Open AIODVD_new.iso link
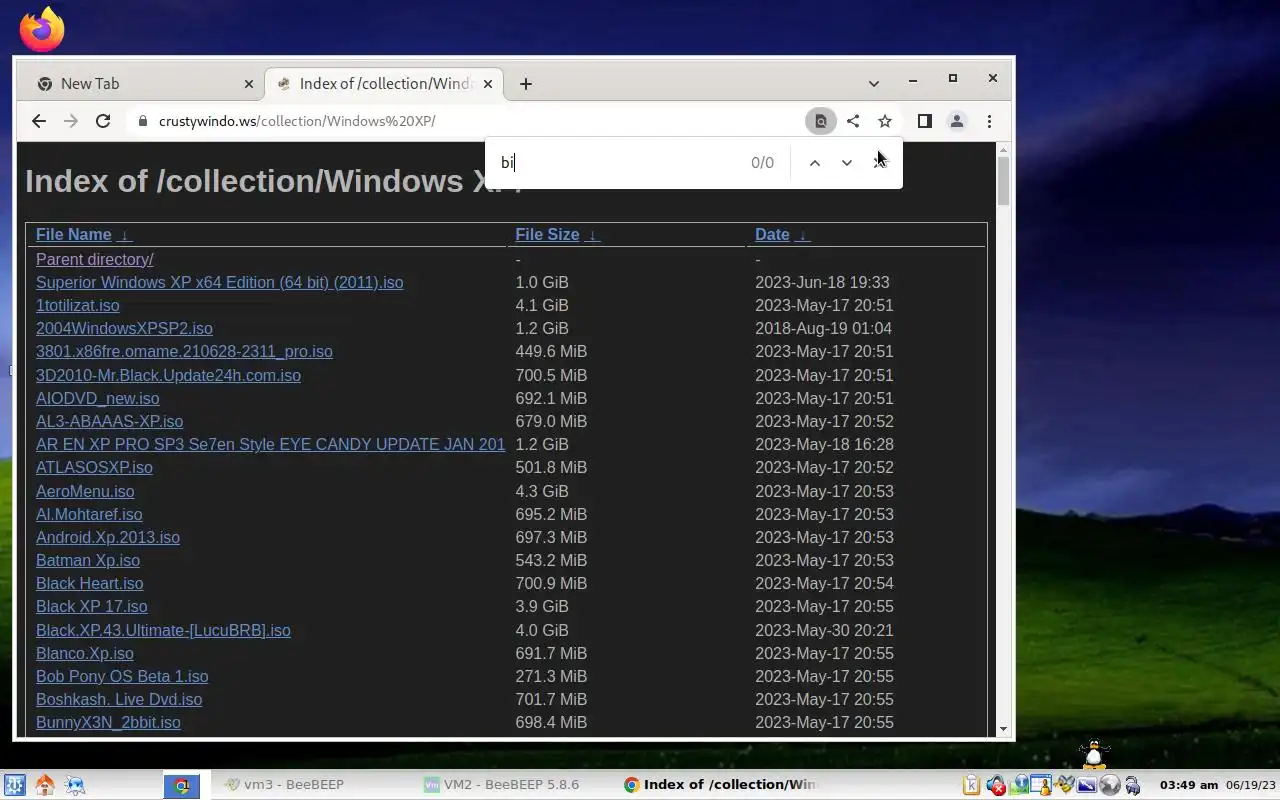This screenshot has height=800, width=1280. 97,399
